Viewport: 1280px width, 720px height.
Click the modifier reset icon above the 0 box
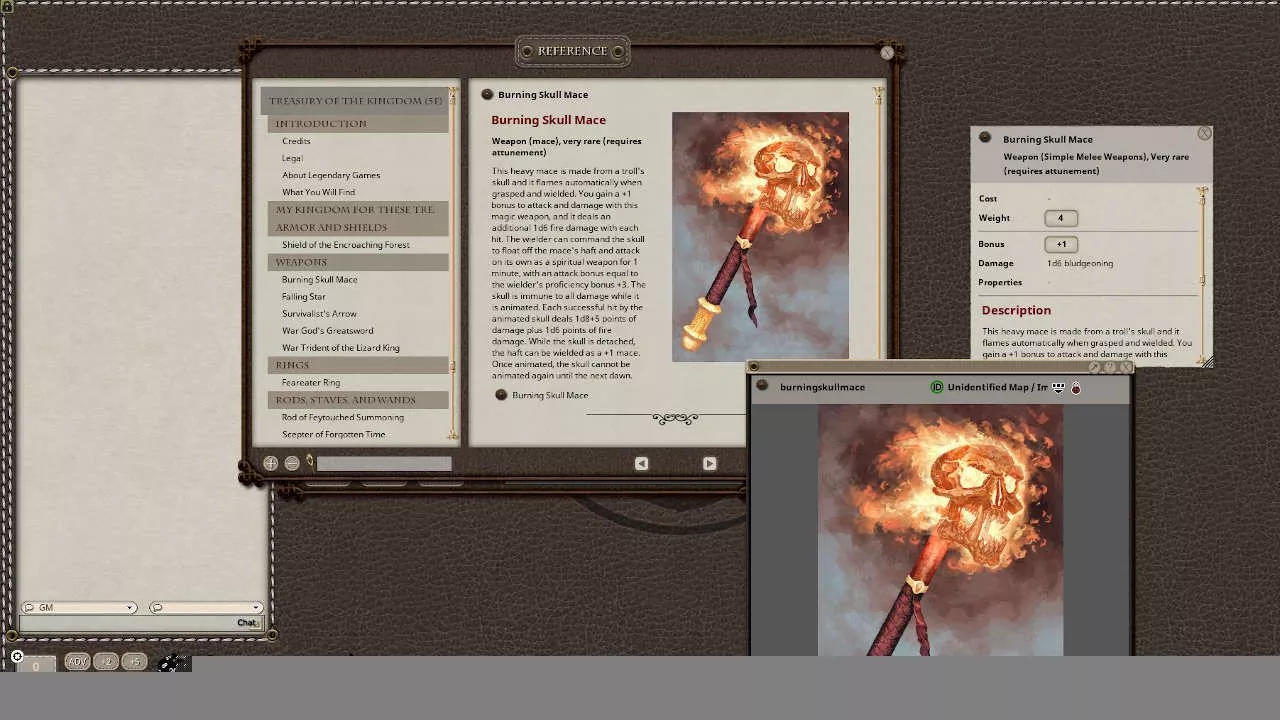click(17, 656)
